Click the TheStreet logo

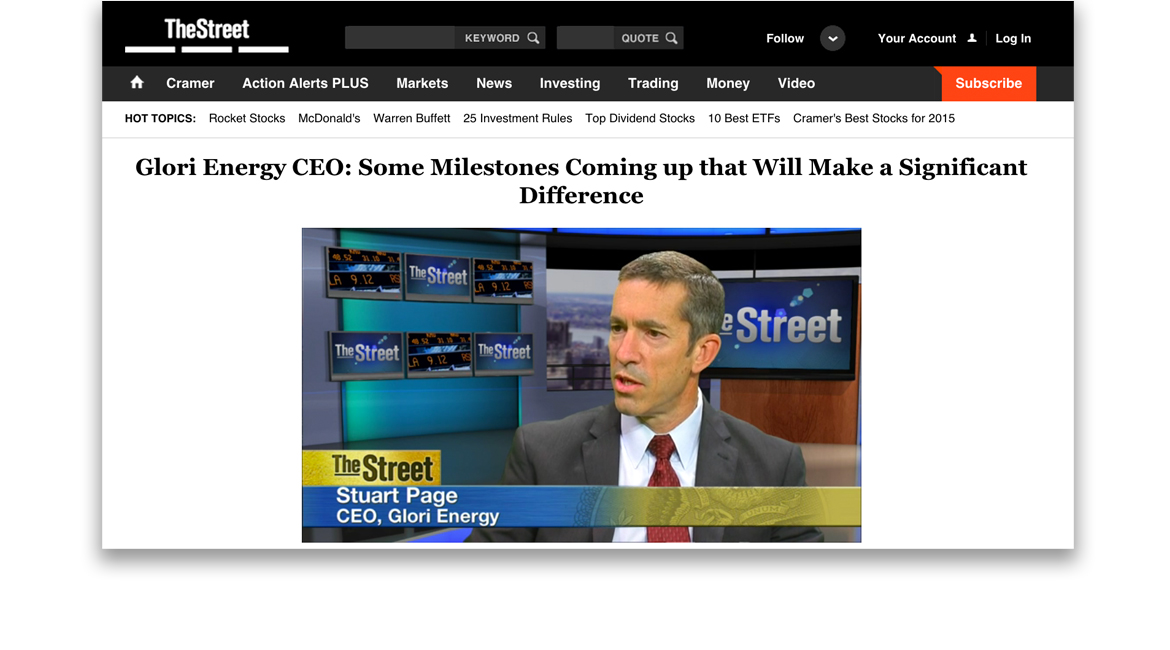tap(207, 34)
